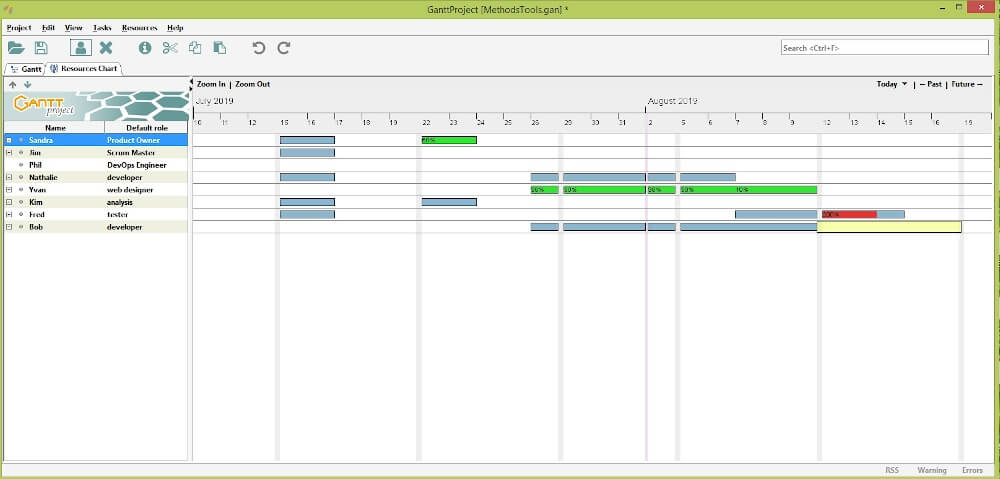Viewport: 1000px width, 479px height.
Task: Switch to the Gantt tab
Action: tap(26, 69)
